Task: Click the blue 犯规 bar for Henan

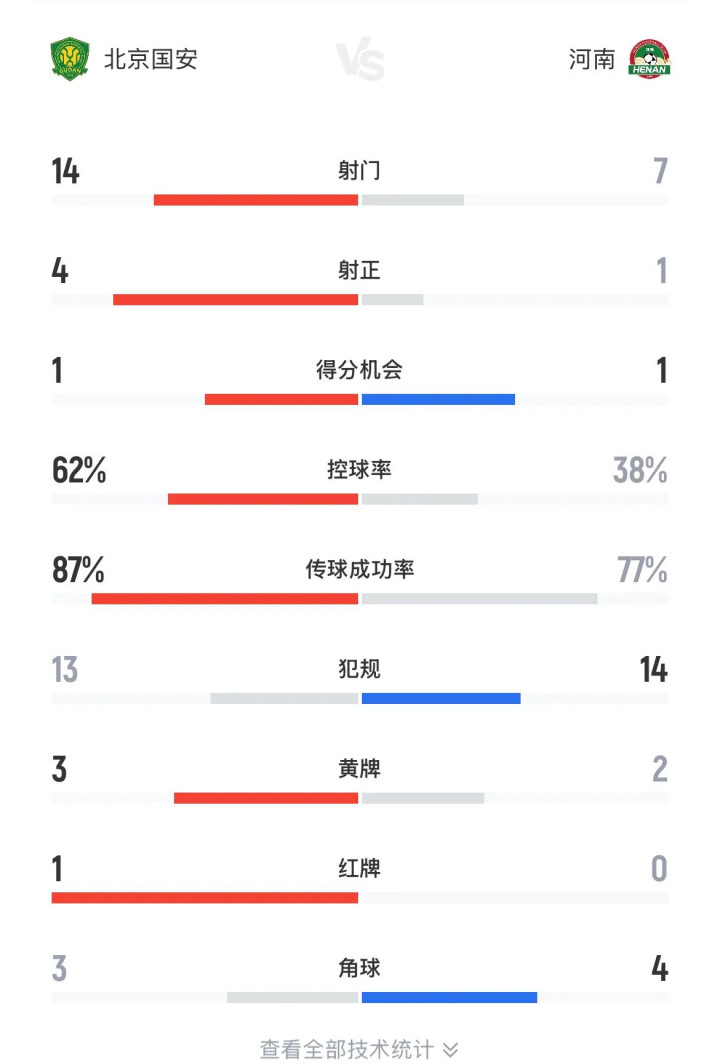Action: (x=441, y=698)
